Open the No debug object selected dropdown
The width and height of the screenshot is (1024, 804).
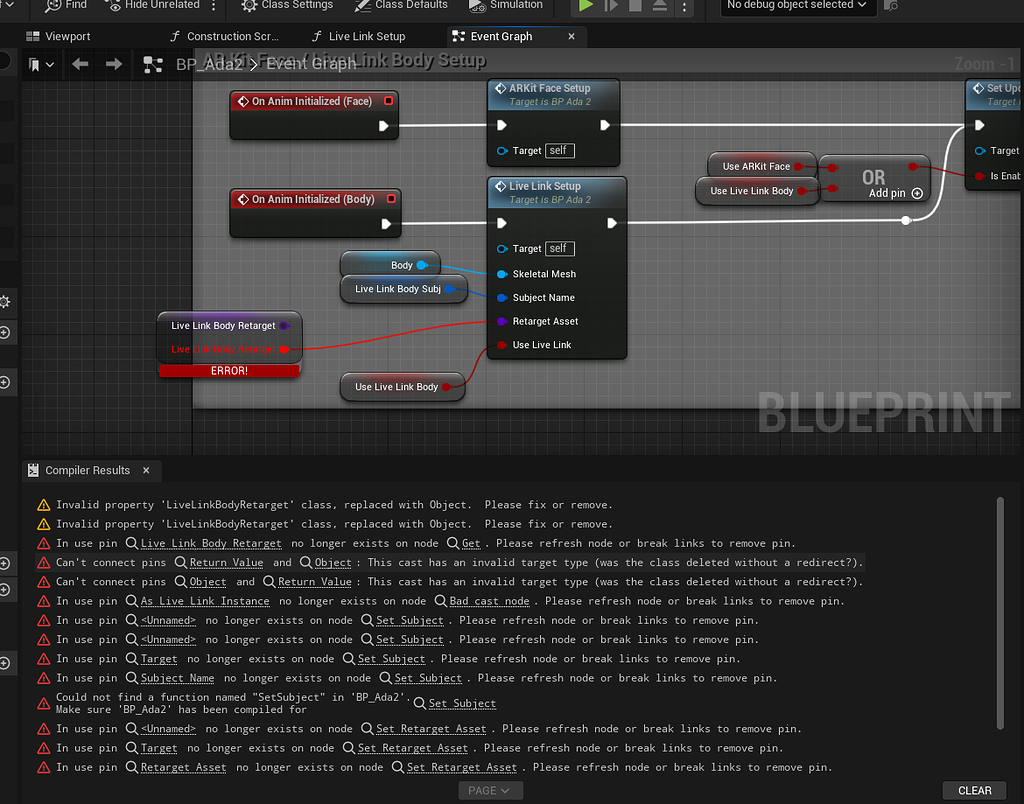pyautogui.click(x=796, y=7)
